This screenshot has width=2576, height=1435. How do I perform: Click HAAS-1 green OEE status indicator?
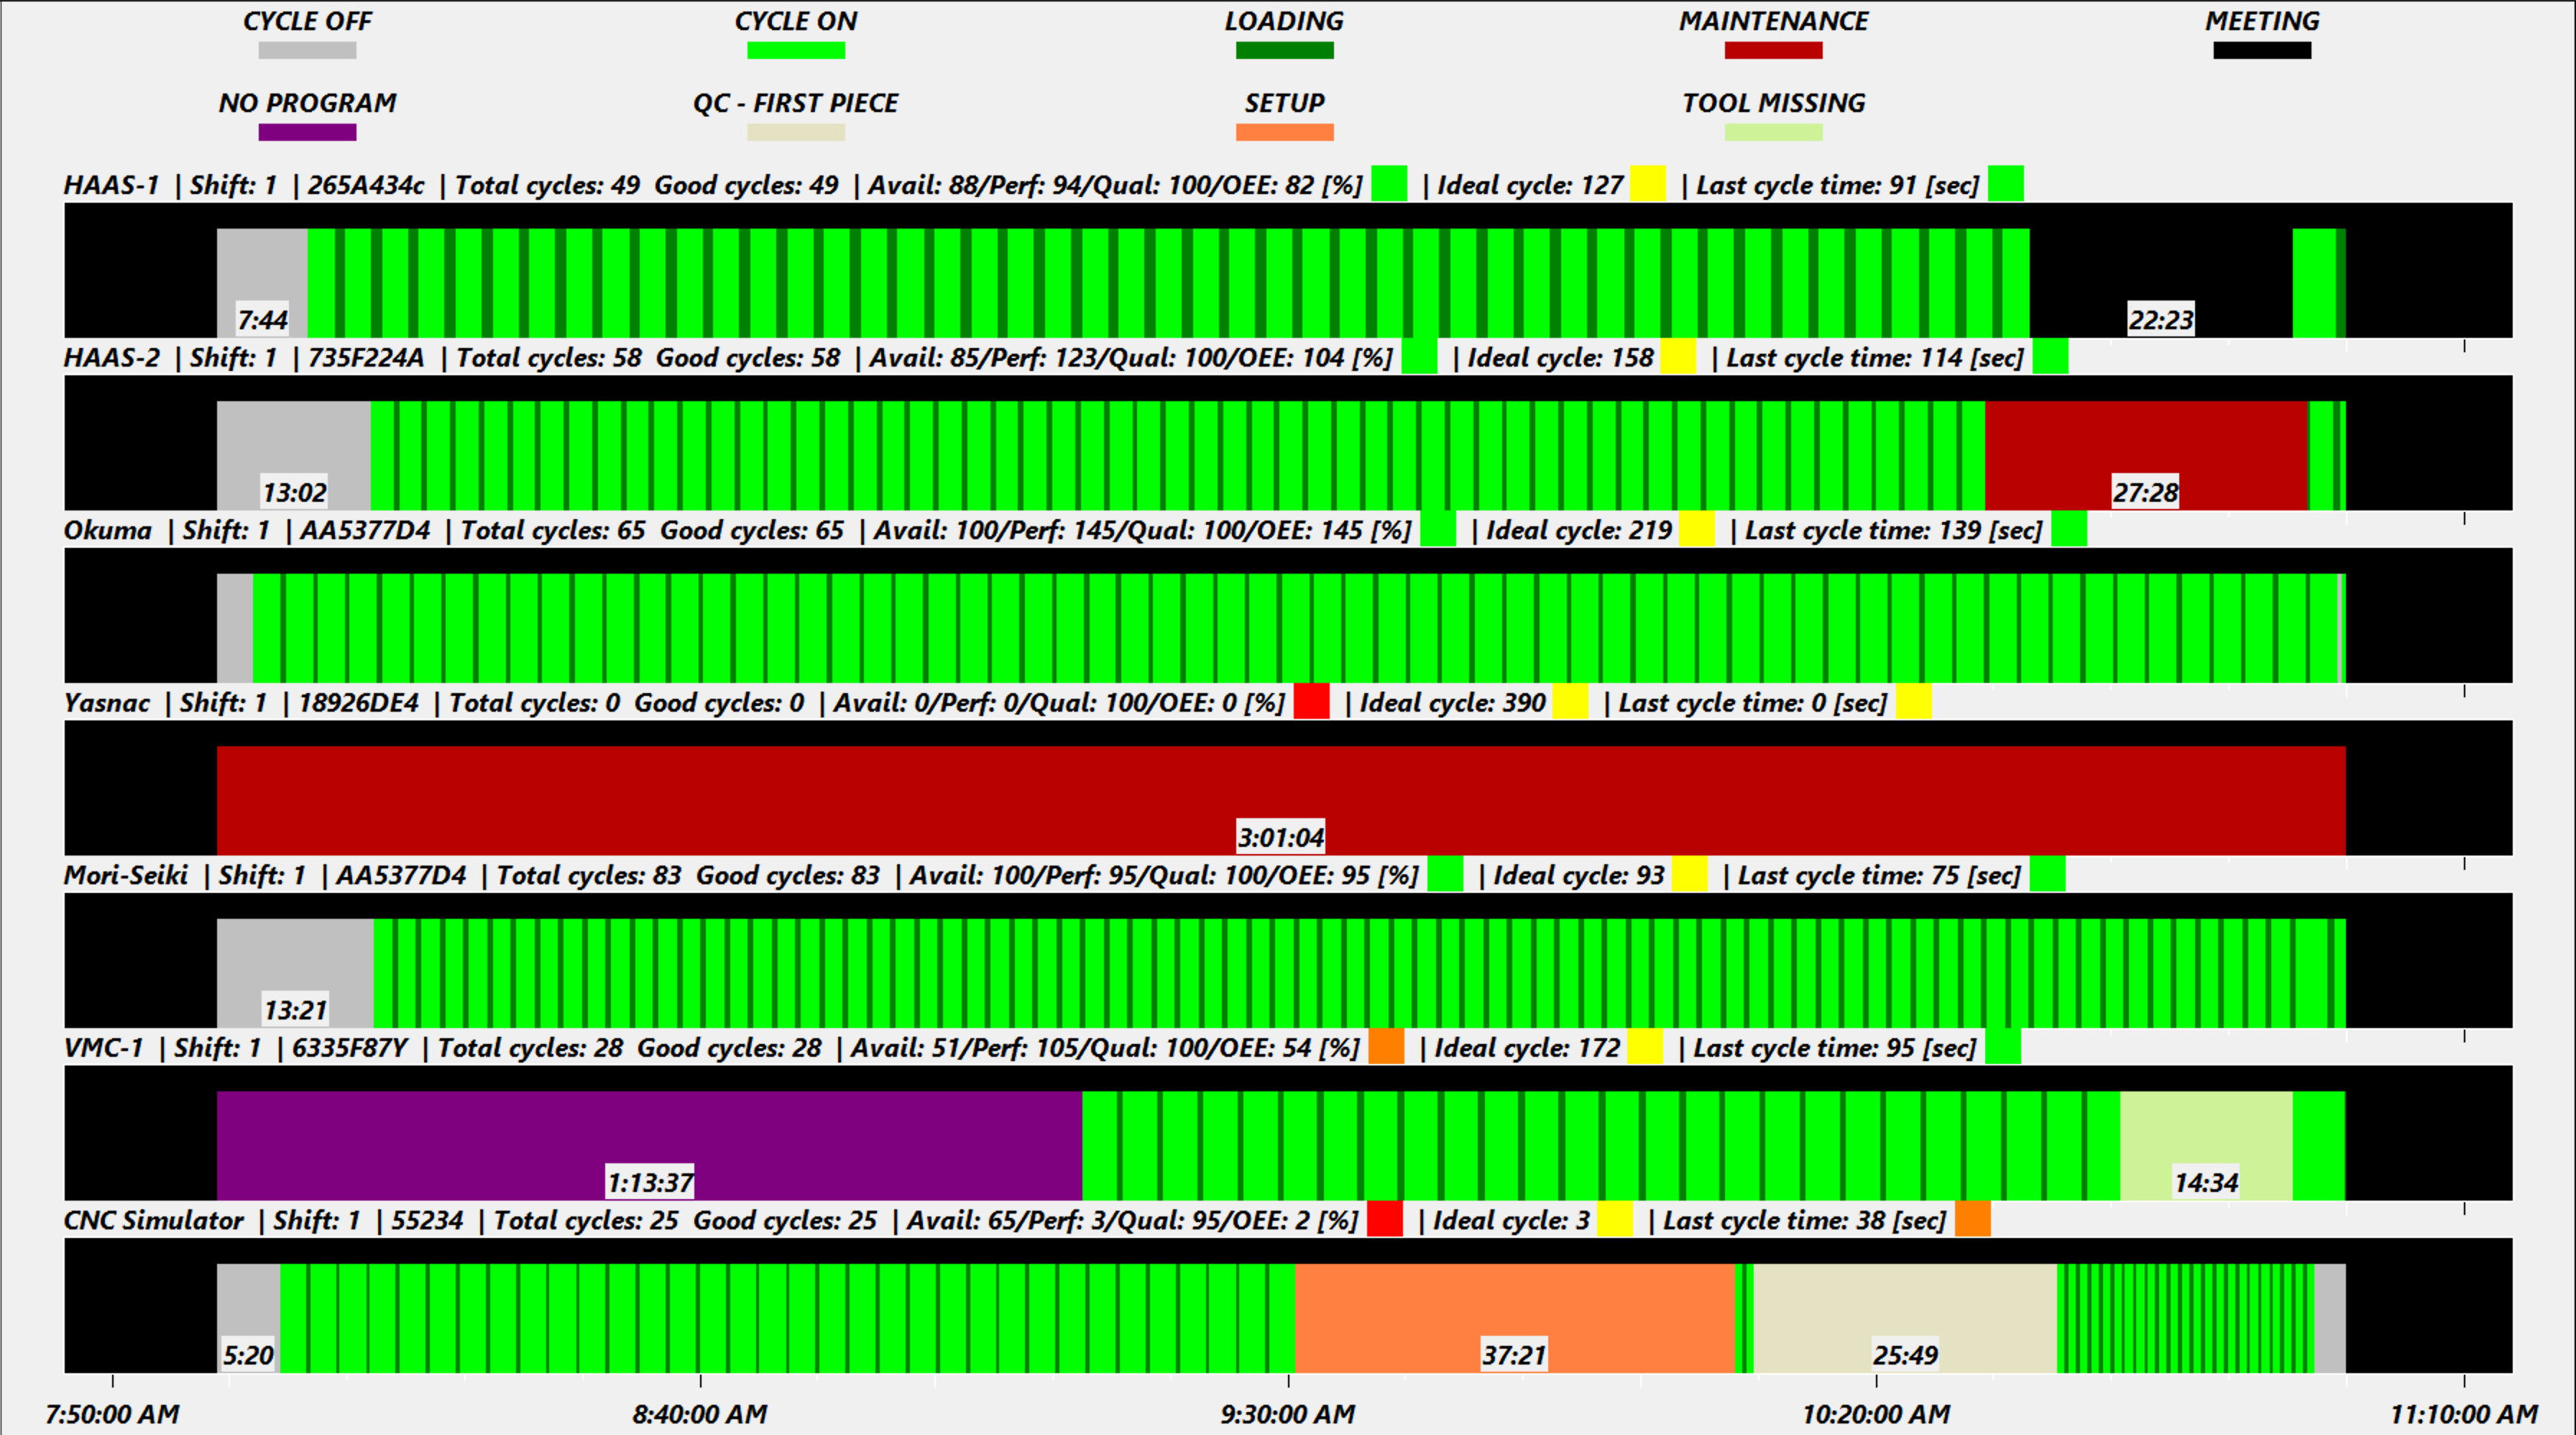coord(1389,184)
